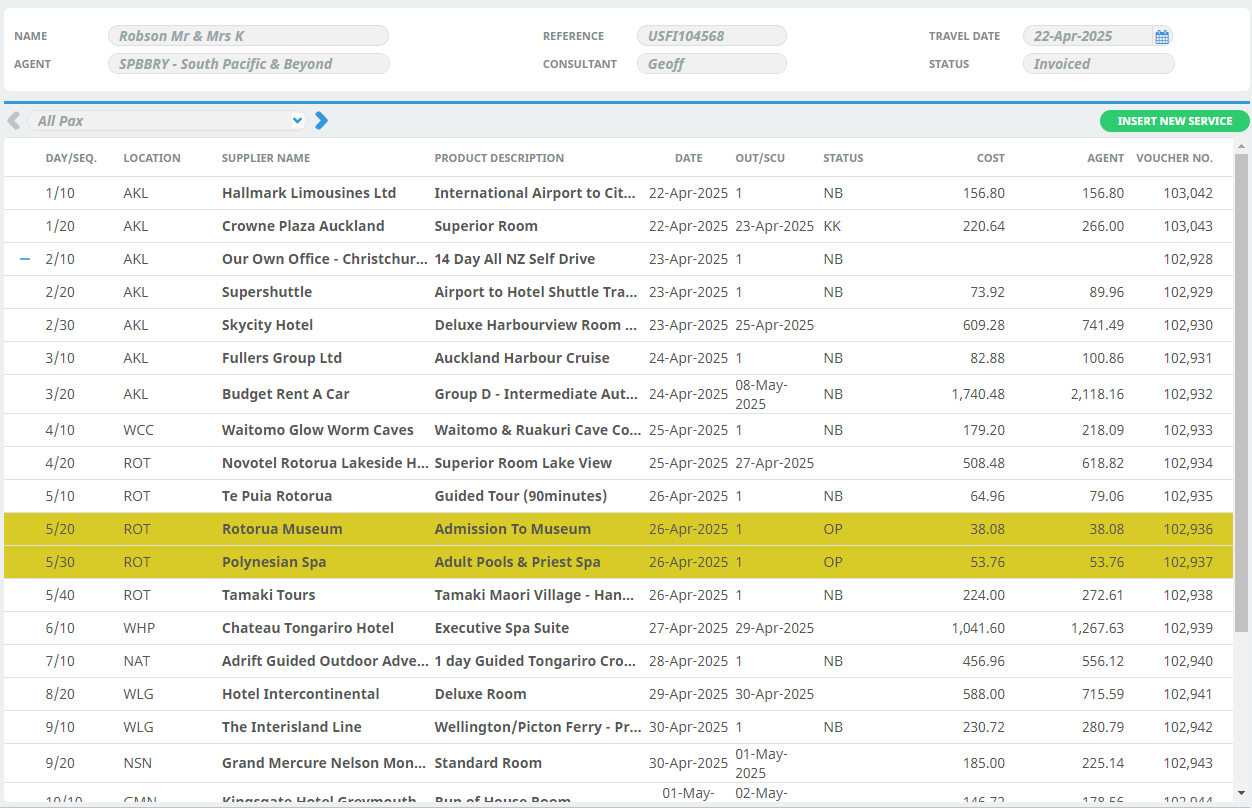
Task: Select the Chateau Tongariro Hotel row
Action: 307,628
